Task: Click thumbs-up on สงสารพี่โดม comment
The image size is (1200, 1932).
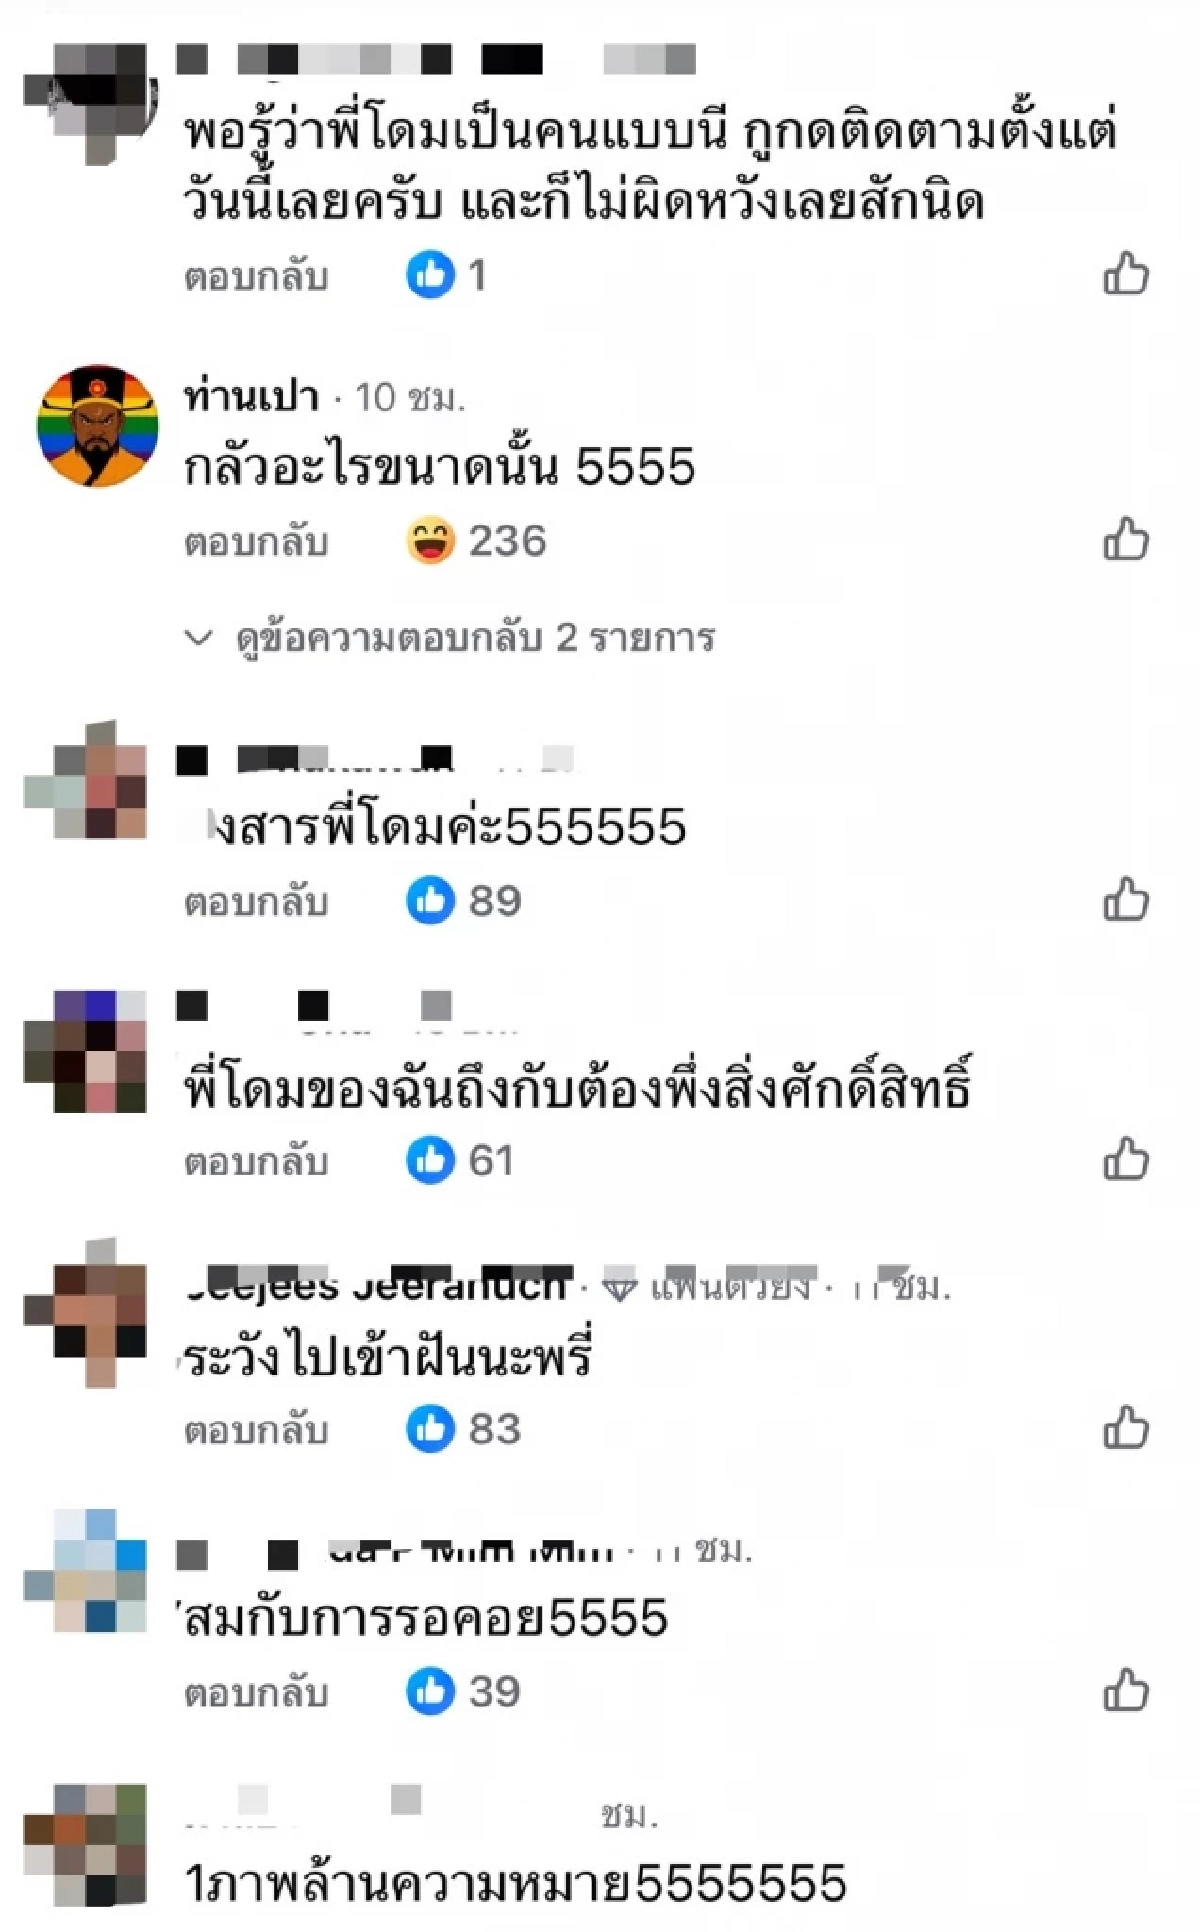Action: (x=1126, y=900)
